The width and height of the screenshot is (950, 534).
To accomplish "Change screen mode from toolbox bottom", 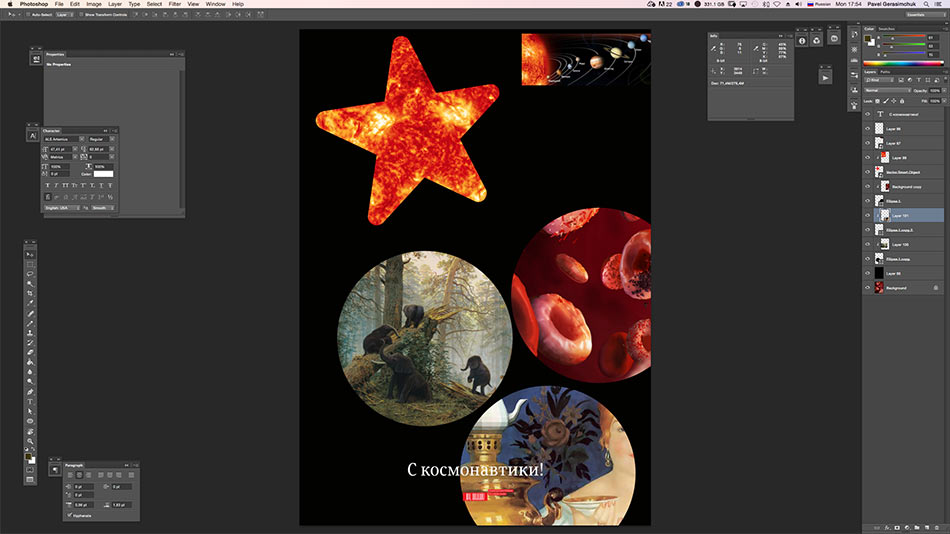I will coord(30,479).
